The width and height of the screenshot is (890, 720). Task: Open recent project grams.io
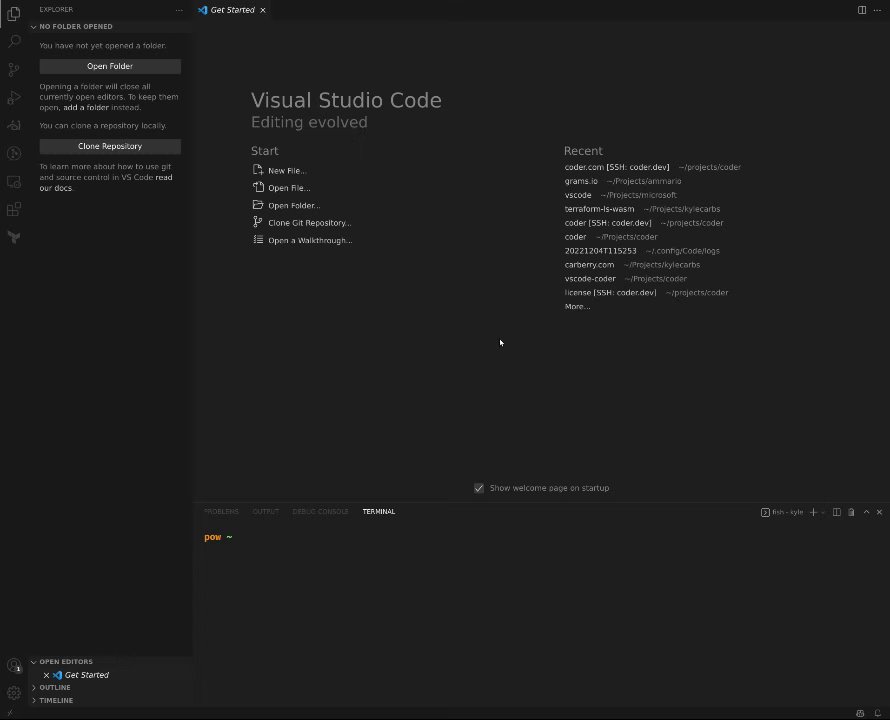click(581, 181)
